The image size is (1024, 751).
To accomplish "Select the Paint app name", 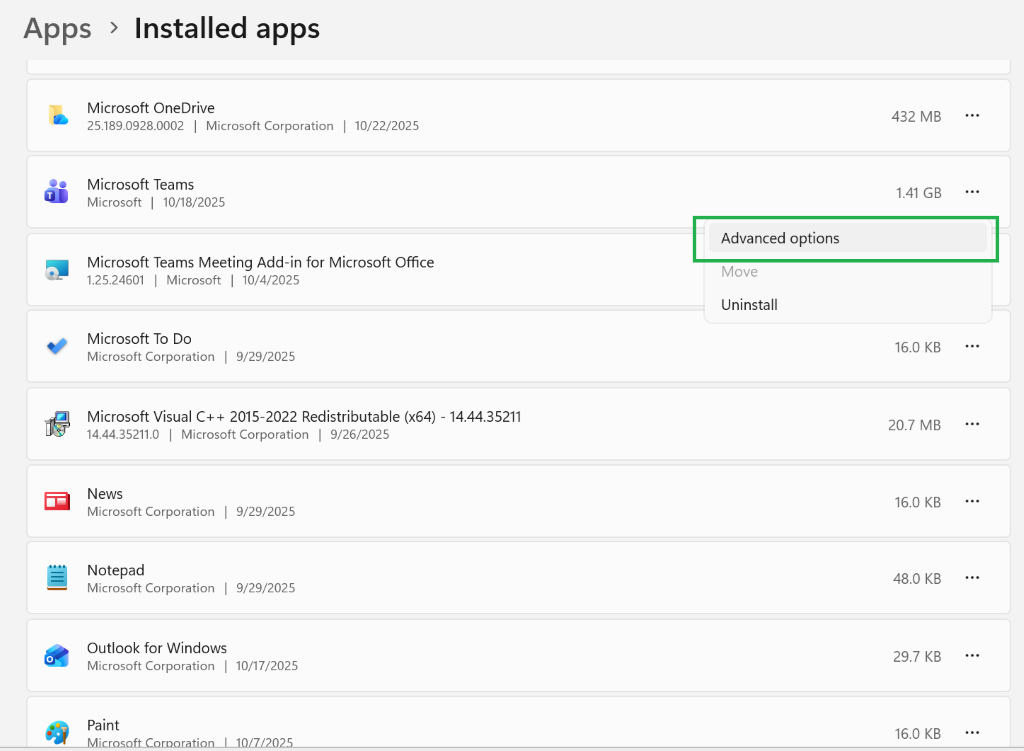I will pyautogui.click(x=103, y=725).
